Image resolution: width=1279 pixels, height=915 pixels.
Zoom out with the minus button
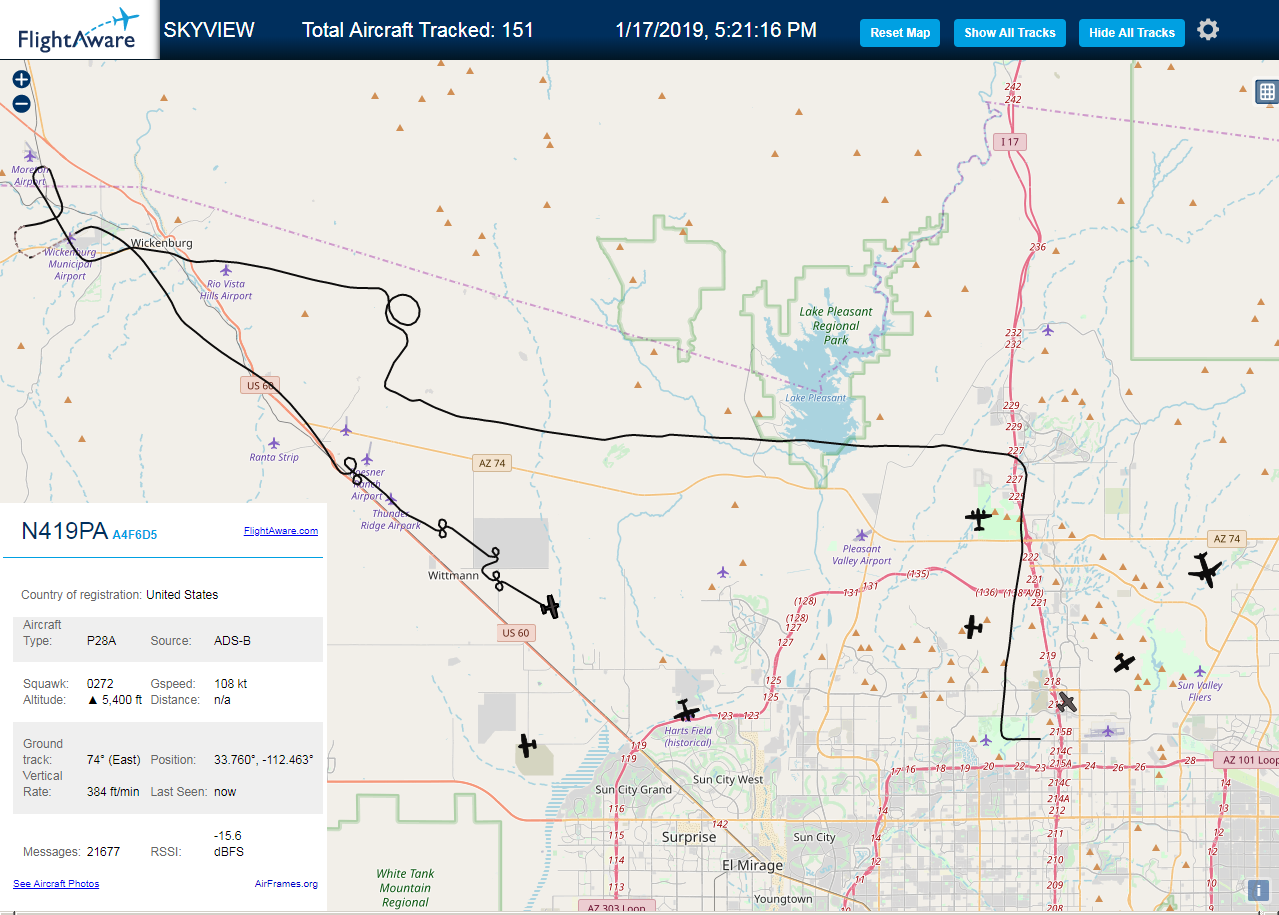point(21,104)
